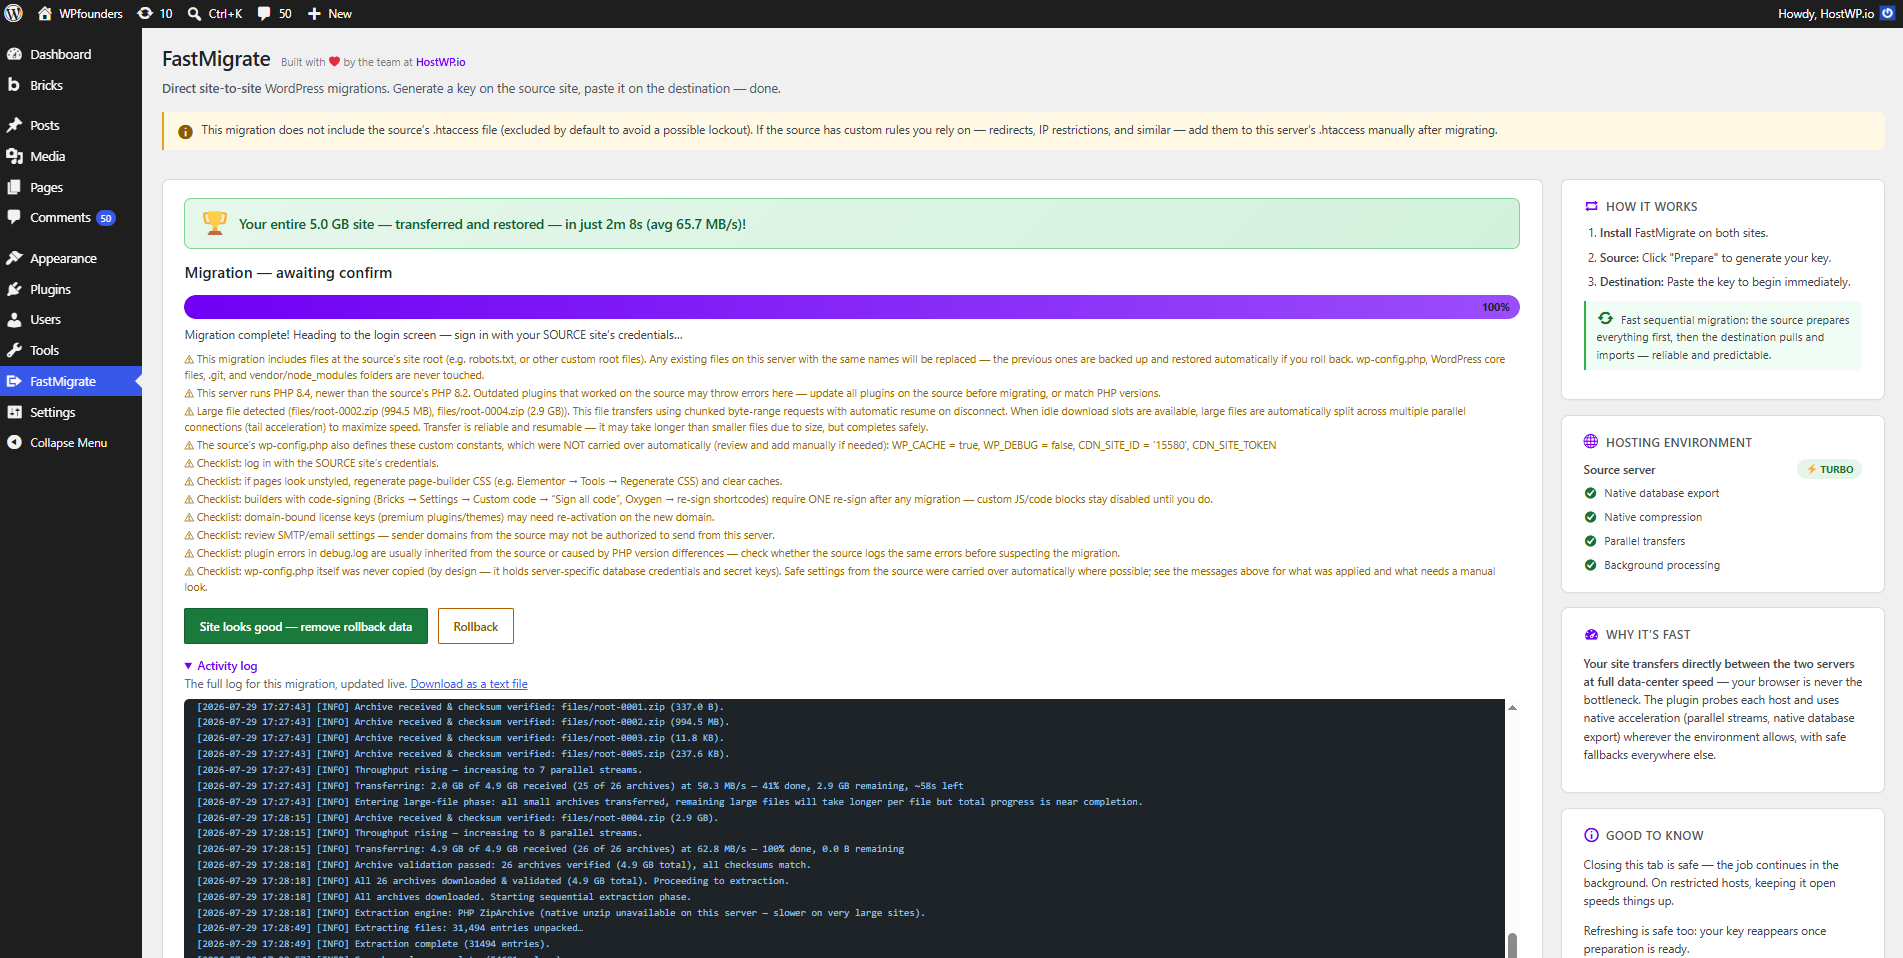Open the updates icon showing 10
Viewport: 1903px width, 958px height.
point(145,14)
